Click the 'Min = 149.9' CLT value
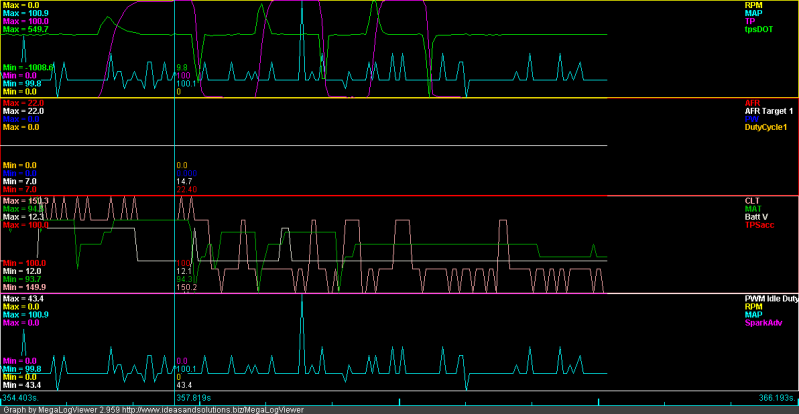 (x=24, y=287)
